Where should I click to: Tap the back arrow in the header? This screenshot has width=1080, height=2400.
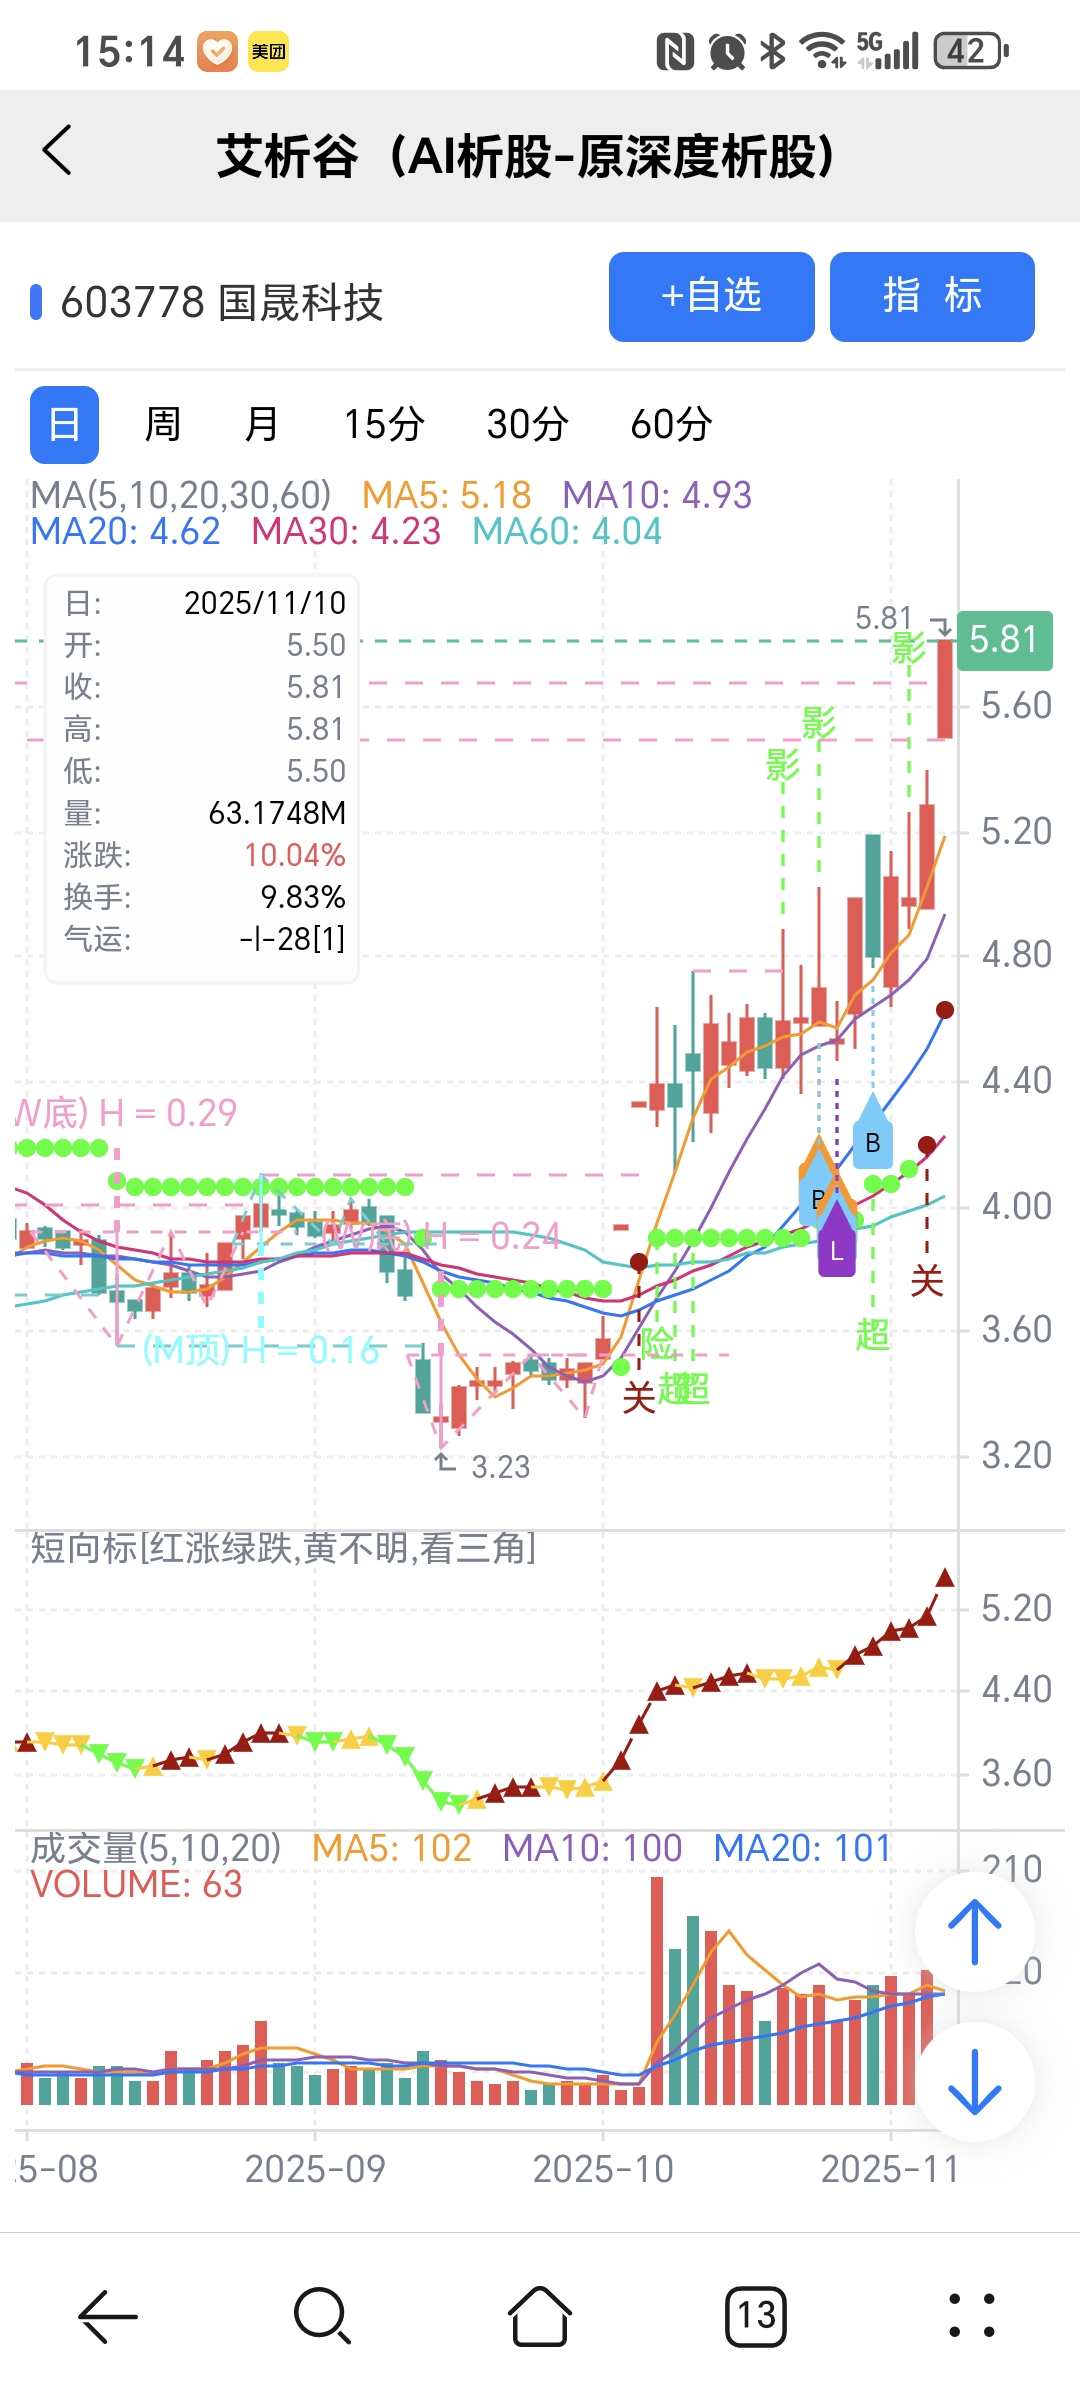pyautogui.click(x=57, y=151)
